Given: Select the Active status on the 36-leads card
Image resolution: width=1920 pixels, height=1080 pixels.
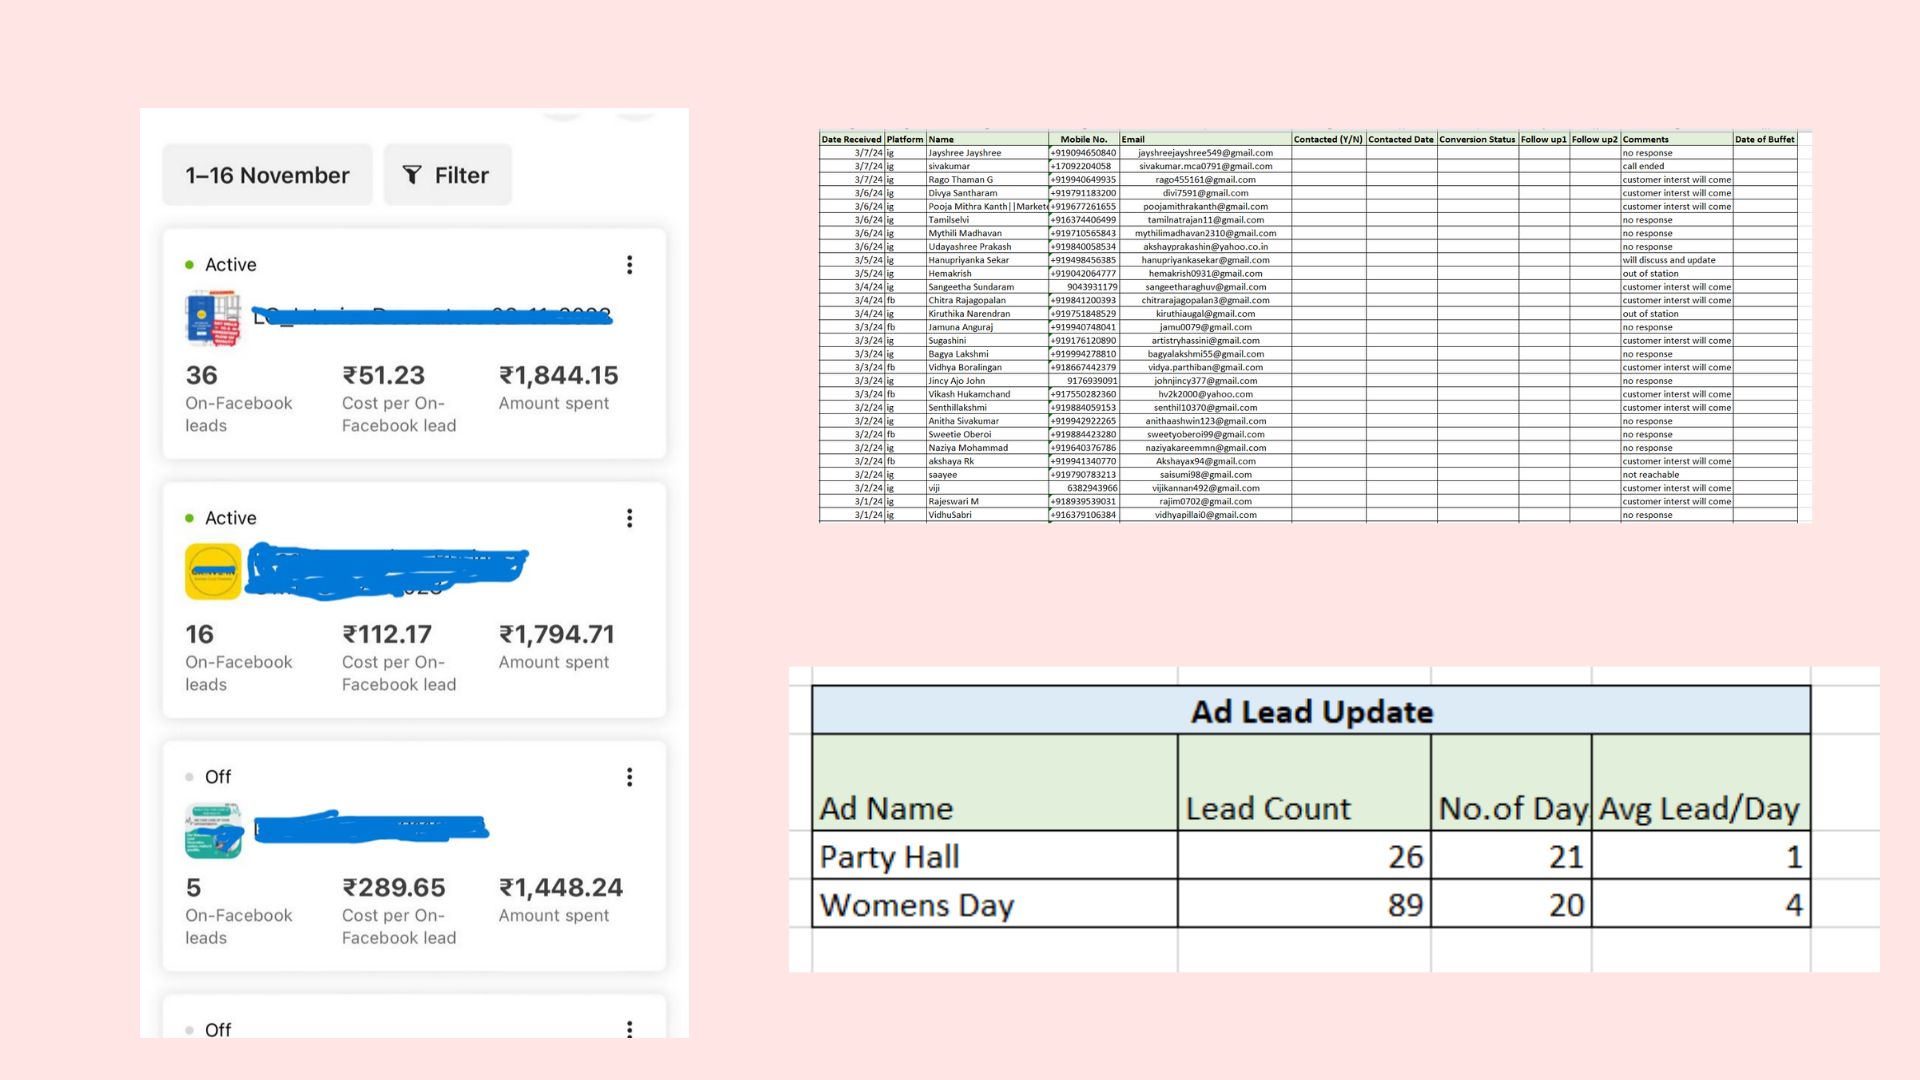Looking at the screenshot, I should coord(221,264).
